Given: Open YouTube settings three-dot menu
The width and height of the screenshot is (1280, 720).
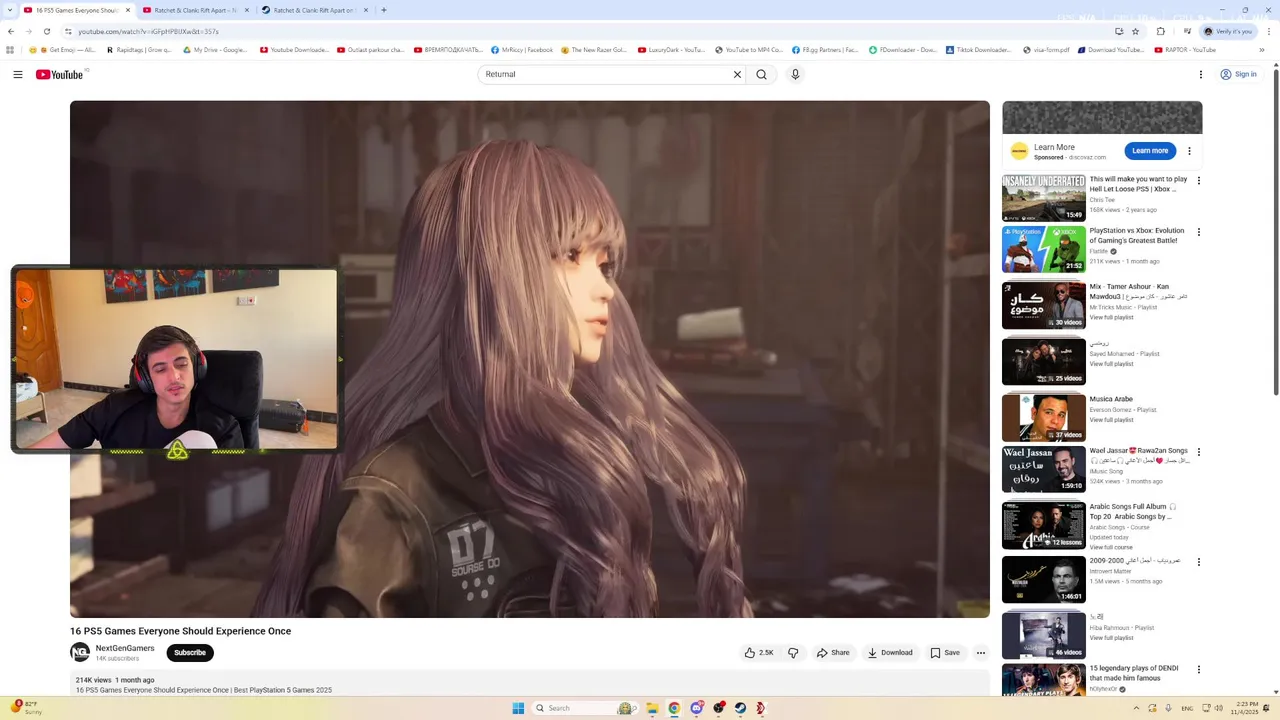Looking at the screenshot, I should [x=1201, y=74].
